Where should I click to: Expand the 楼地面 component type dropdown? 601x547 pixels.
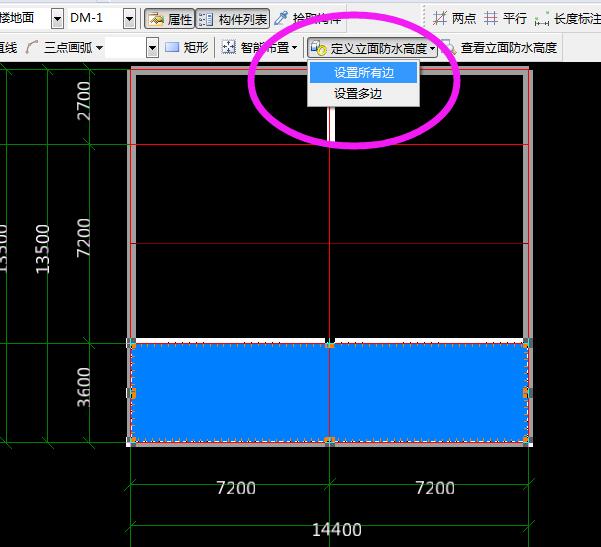[x=57, y=19]
